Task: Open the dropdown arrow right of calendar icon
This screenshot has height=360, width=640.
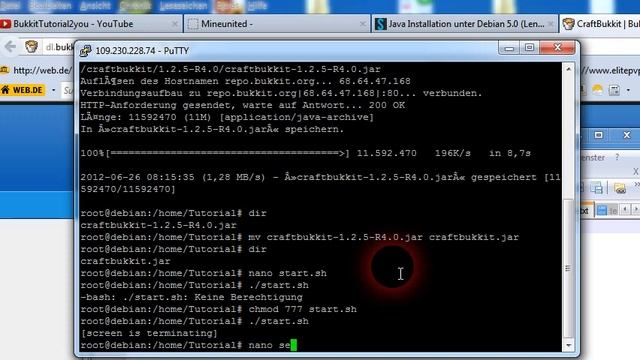Action: (x=628, y=90)
